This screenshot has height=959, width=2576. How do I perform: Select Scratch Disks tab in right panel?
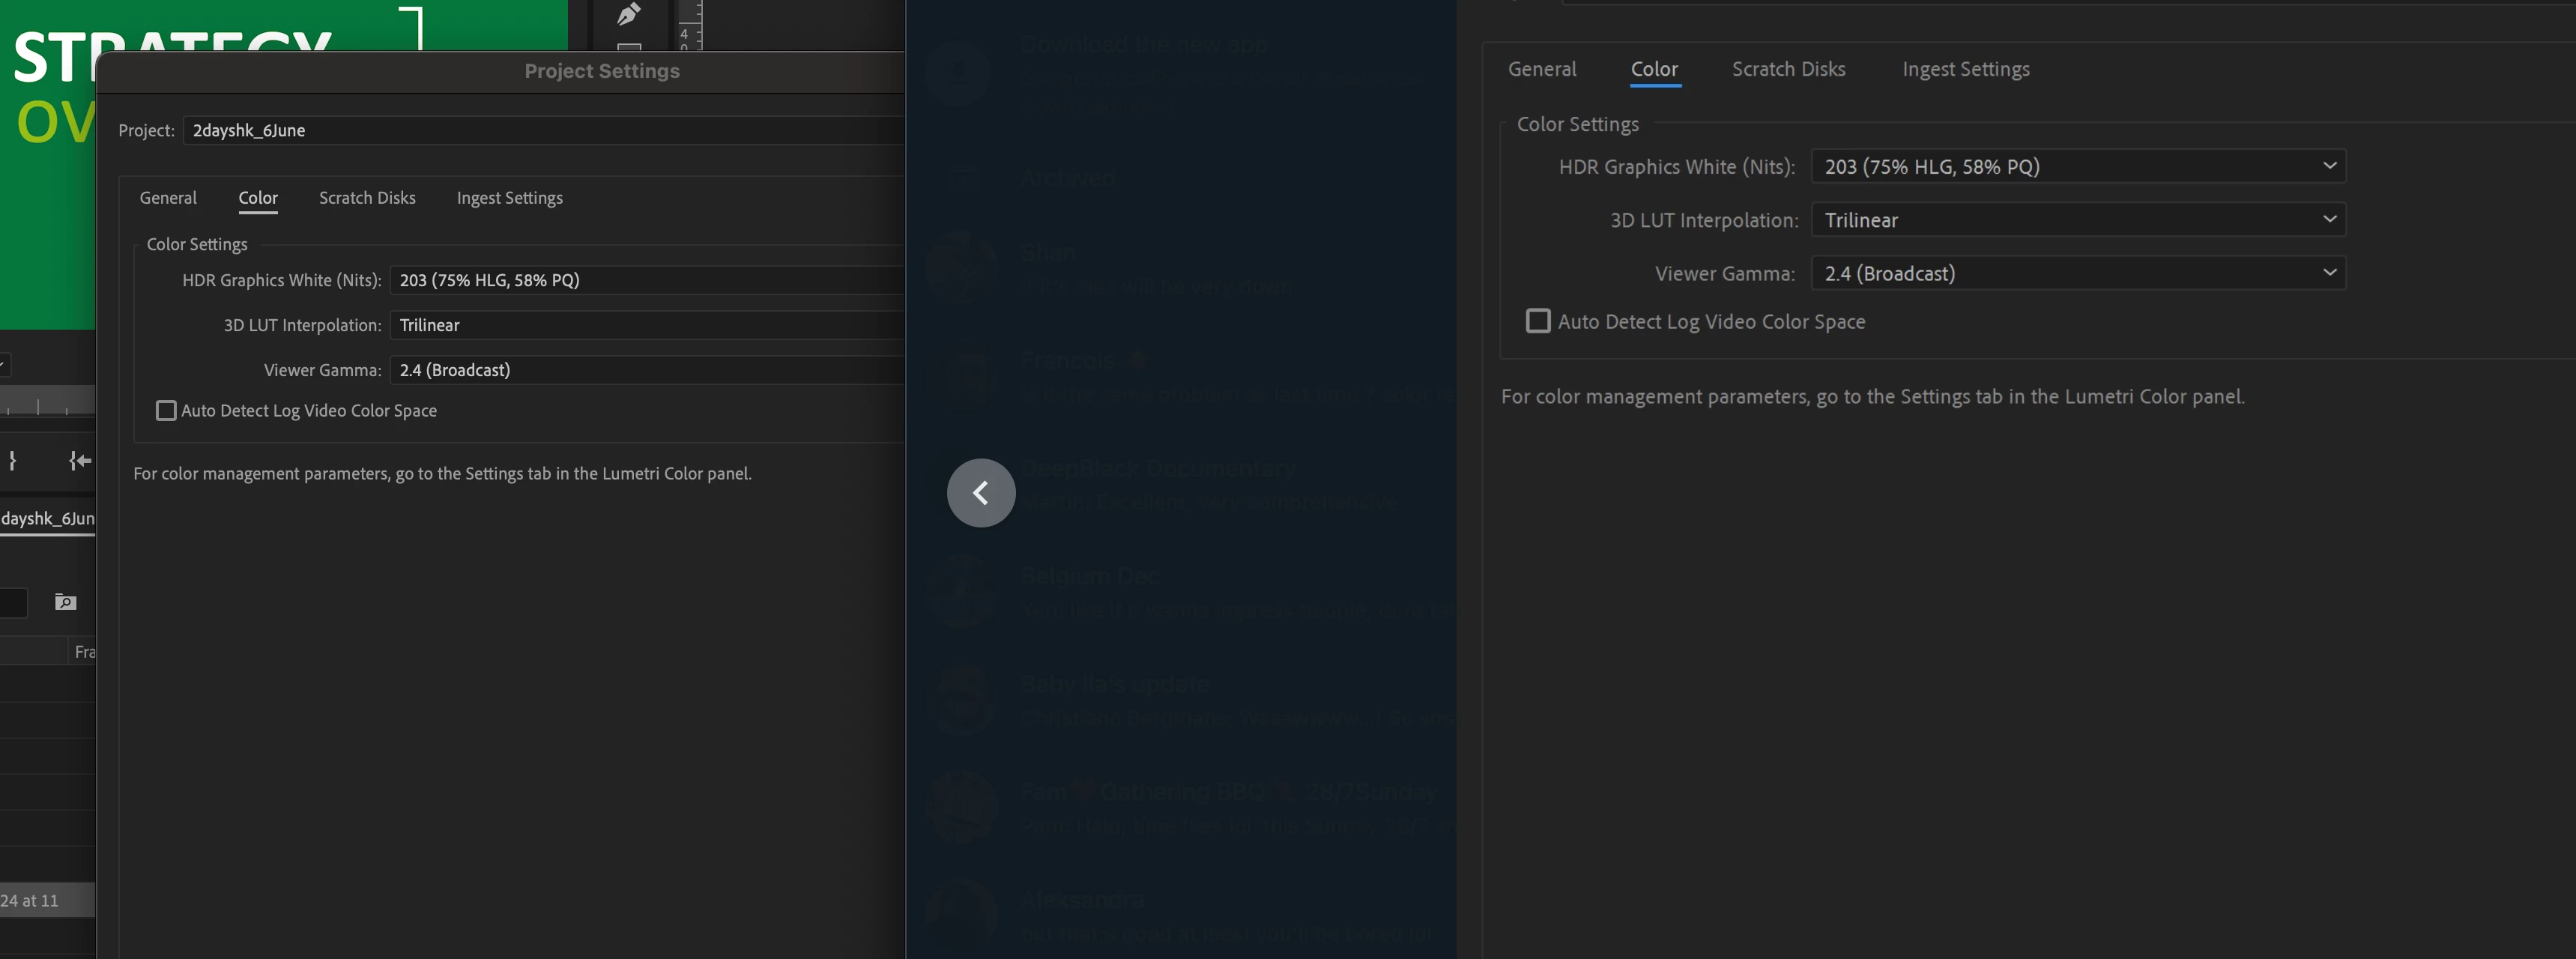tap(1788, 69)
